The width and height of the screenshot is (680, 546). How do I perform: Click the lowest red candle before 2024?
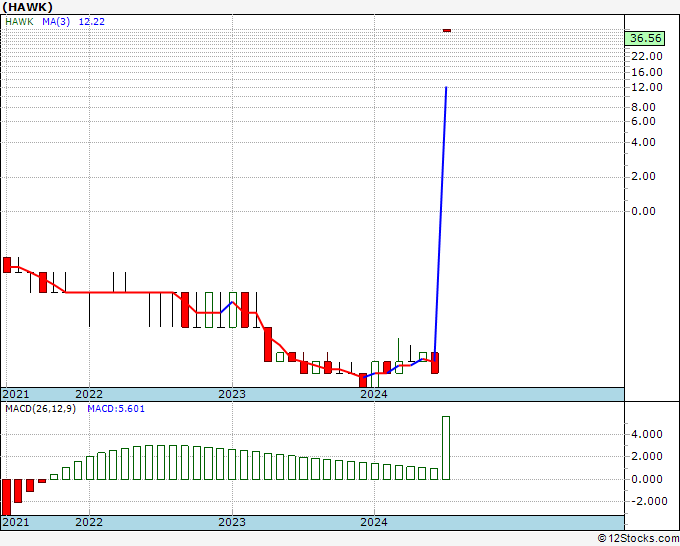[x=363, y=380]
